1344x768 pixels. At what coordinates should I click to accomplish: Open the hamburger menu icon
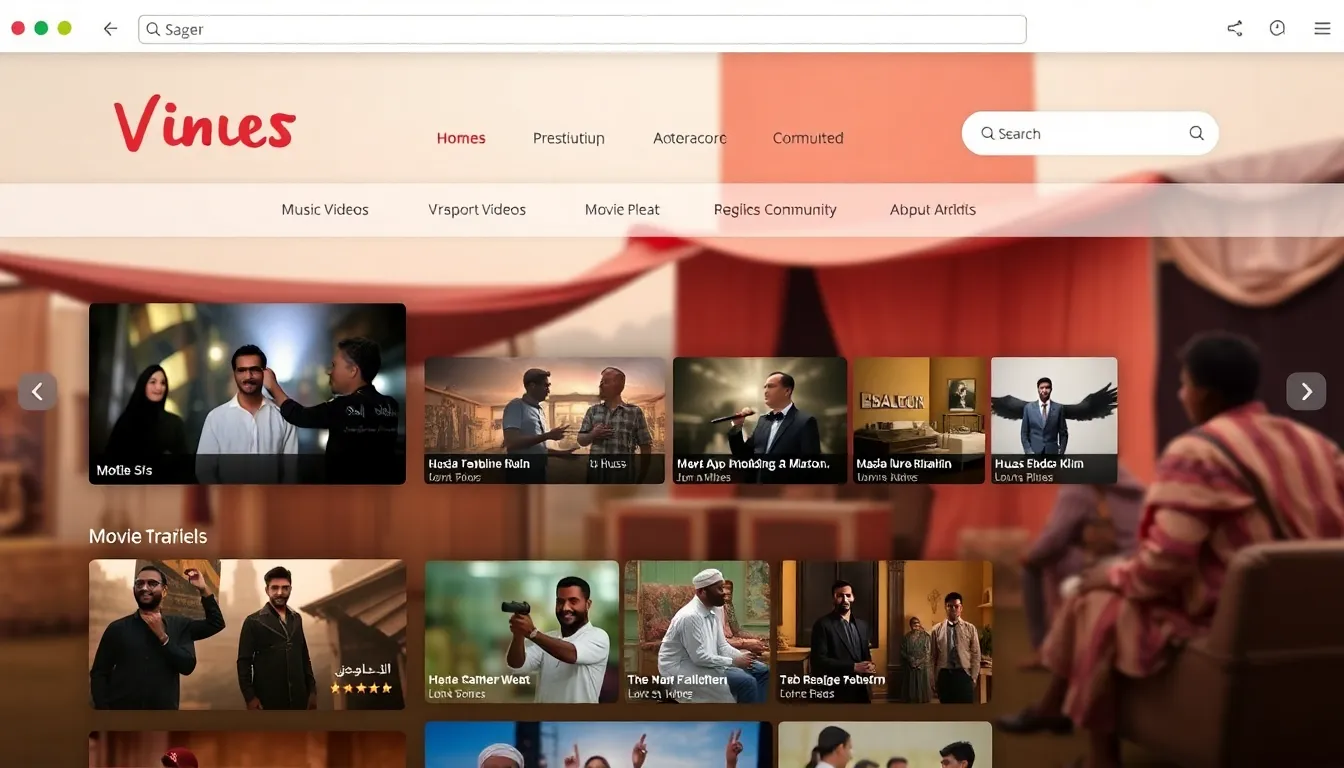1322,29
